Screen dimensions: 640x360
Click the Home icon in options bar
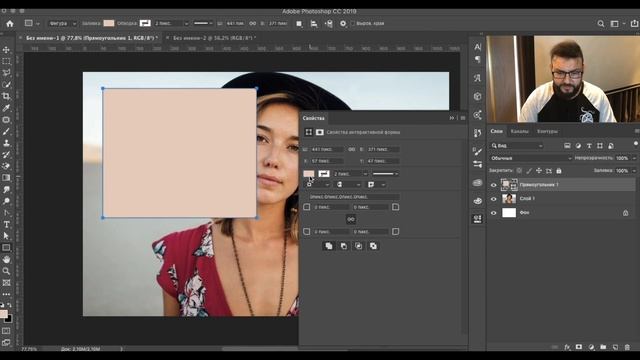click(10, 24)
